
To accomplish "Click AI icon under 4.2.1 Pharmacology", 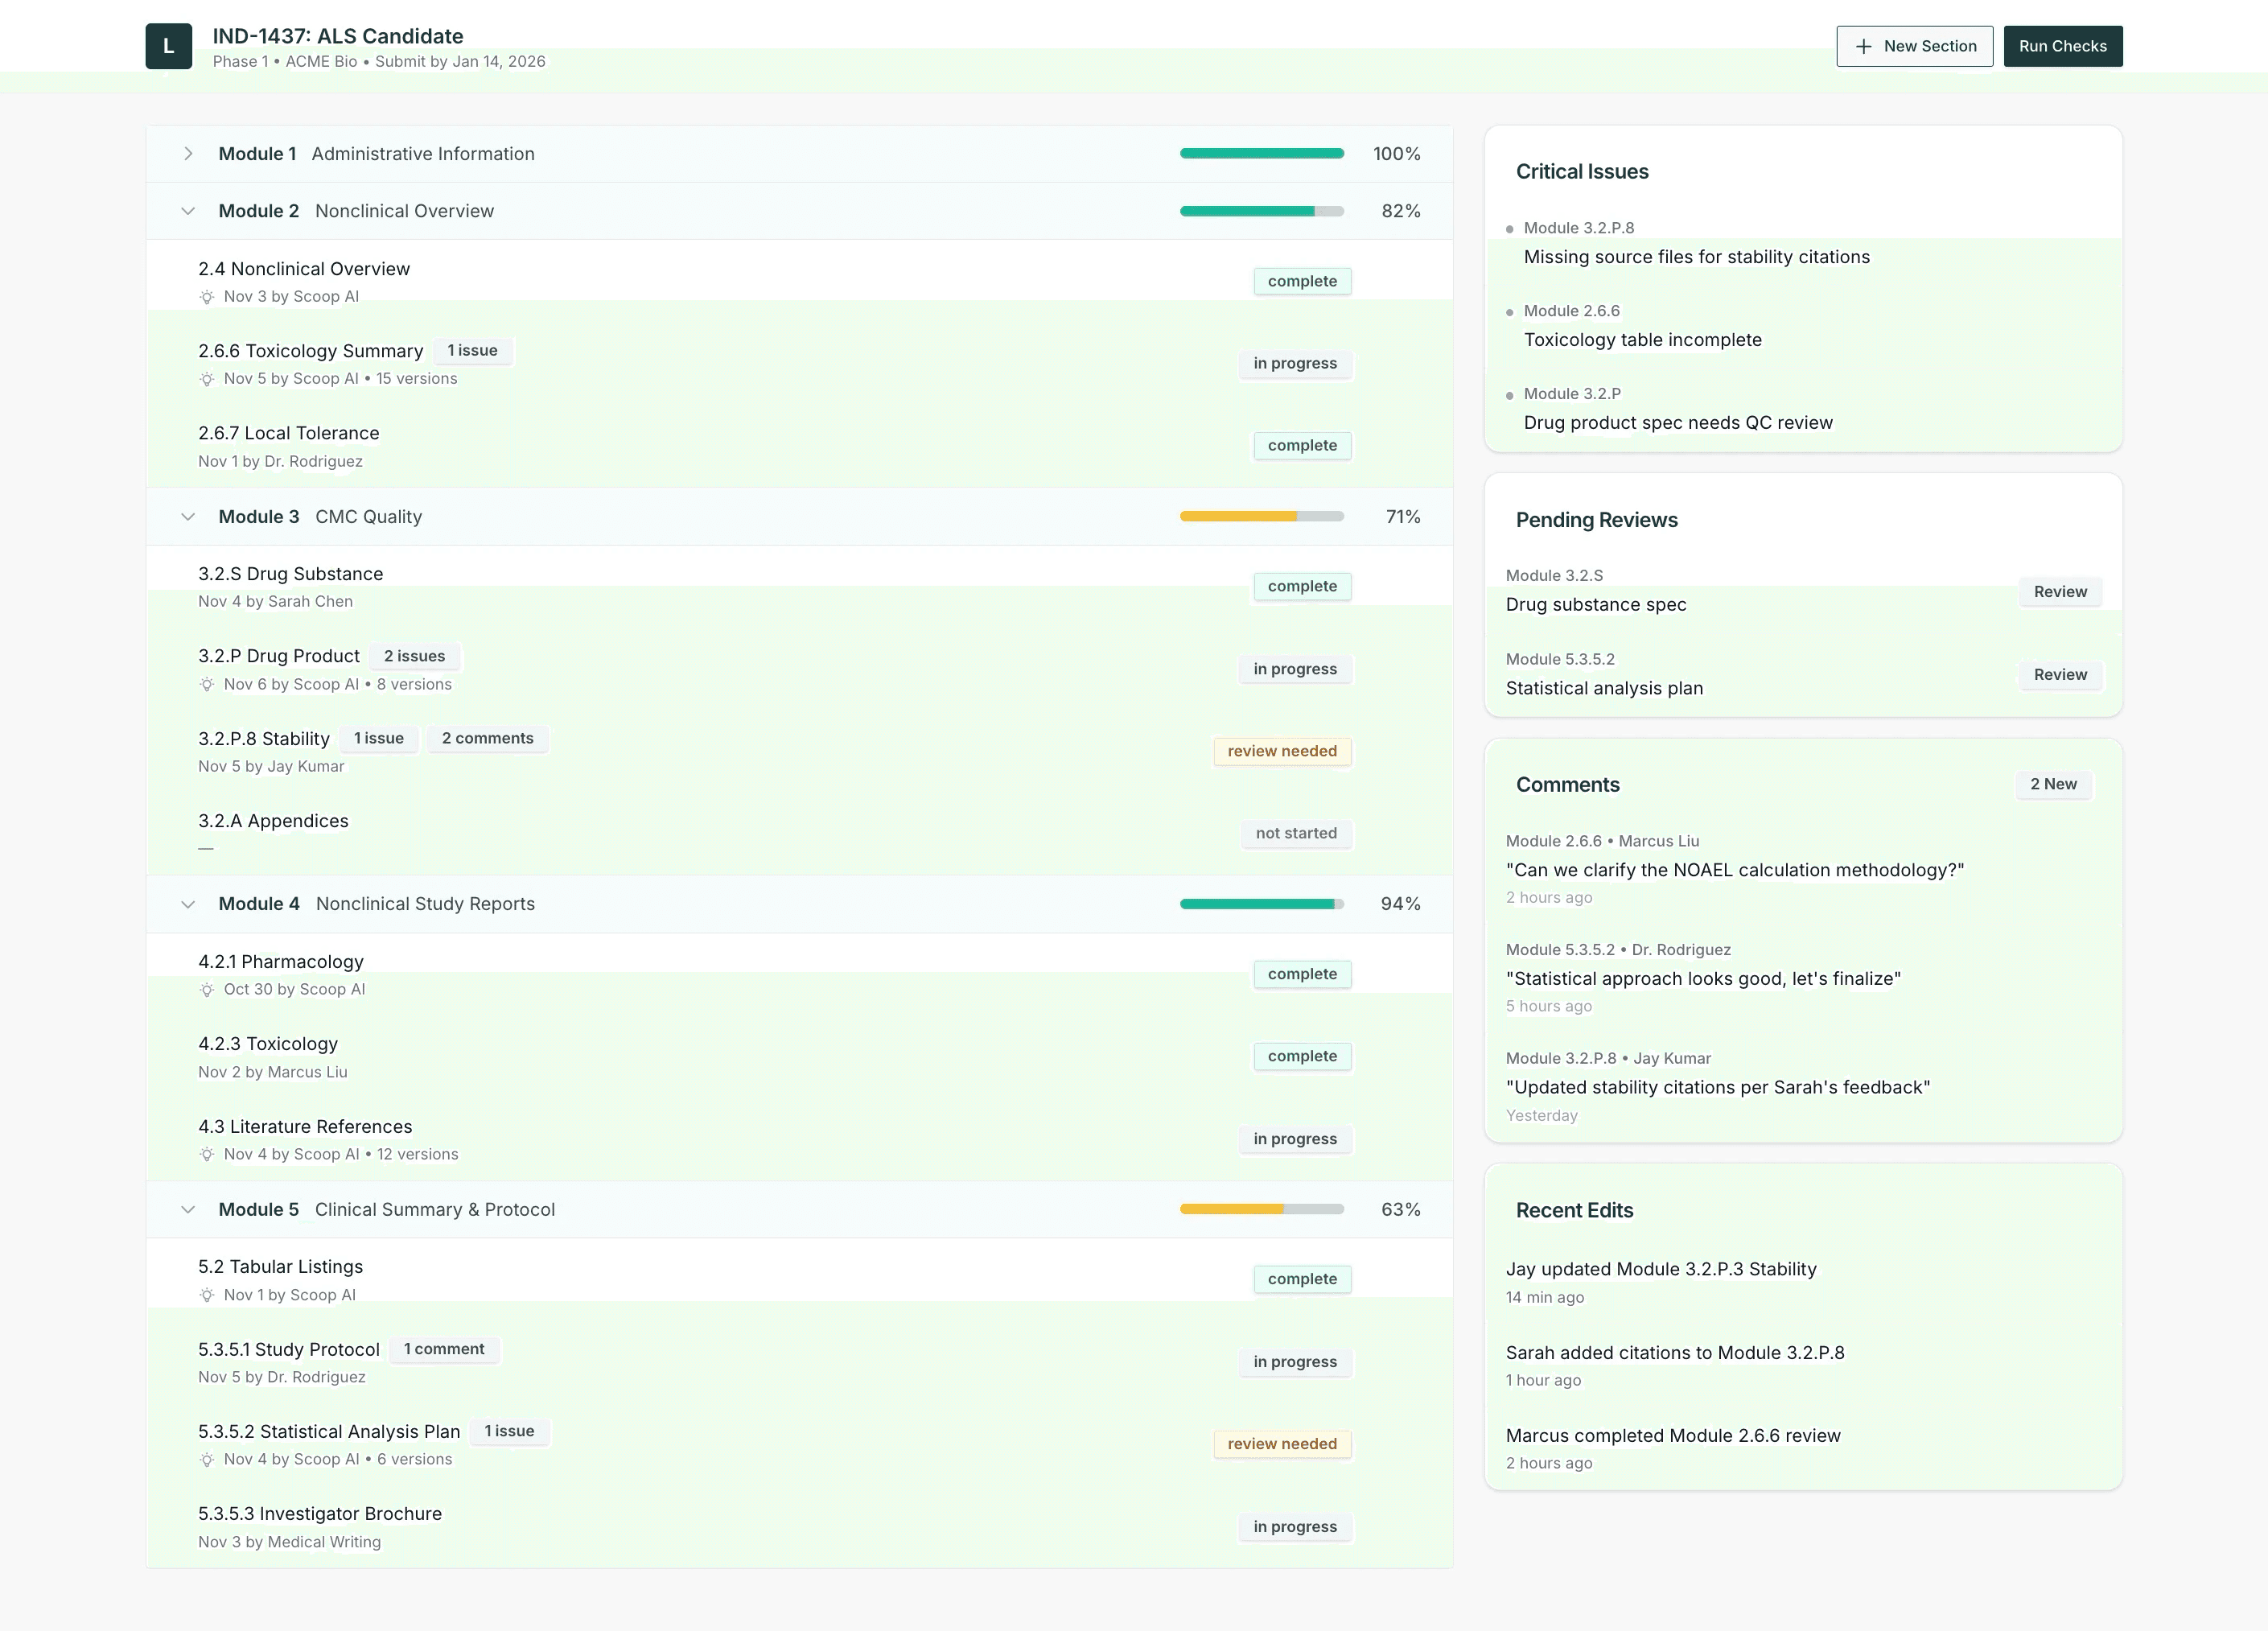I will (207, 990).
